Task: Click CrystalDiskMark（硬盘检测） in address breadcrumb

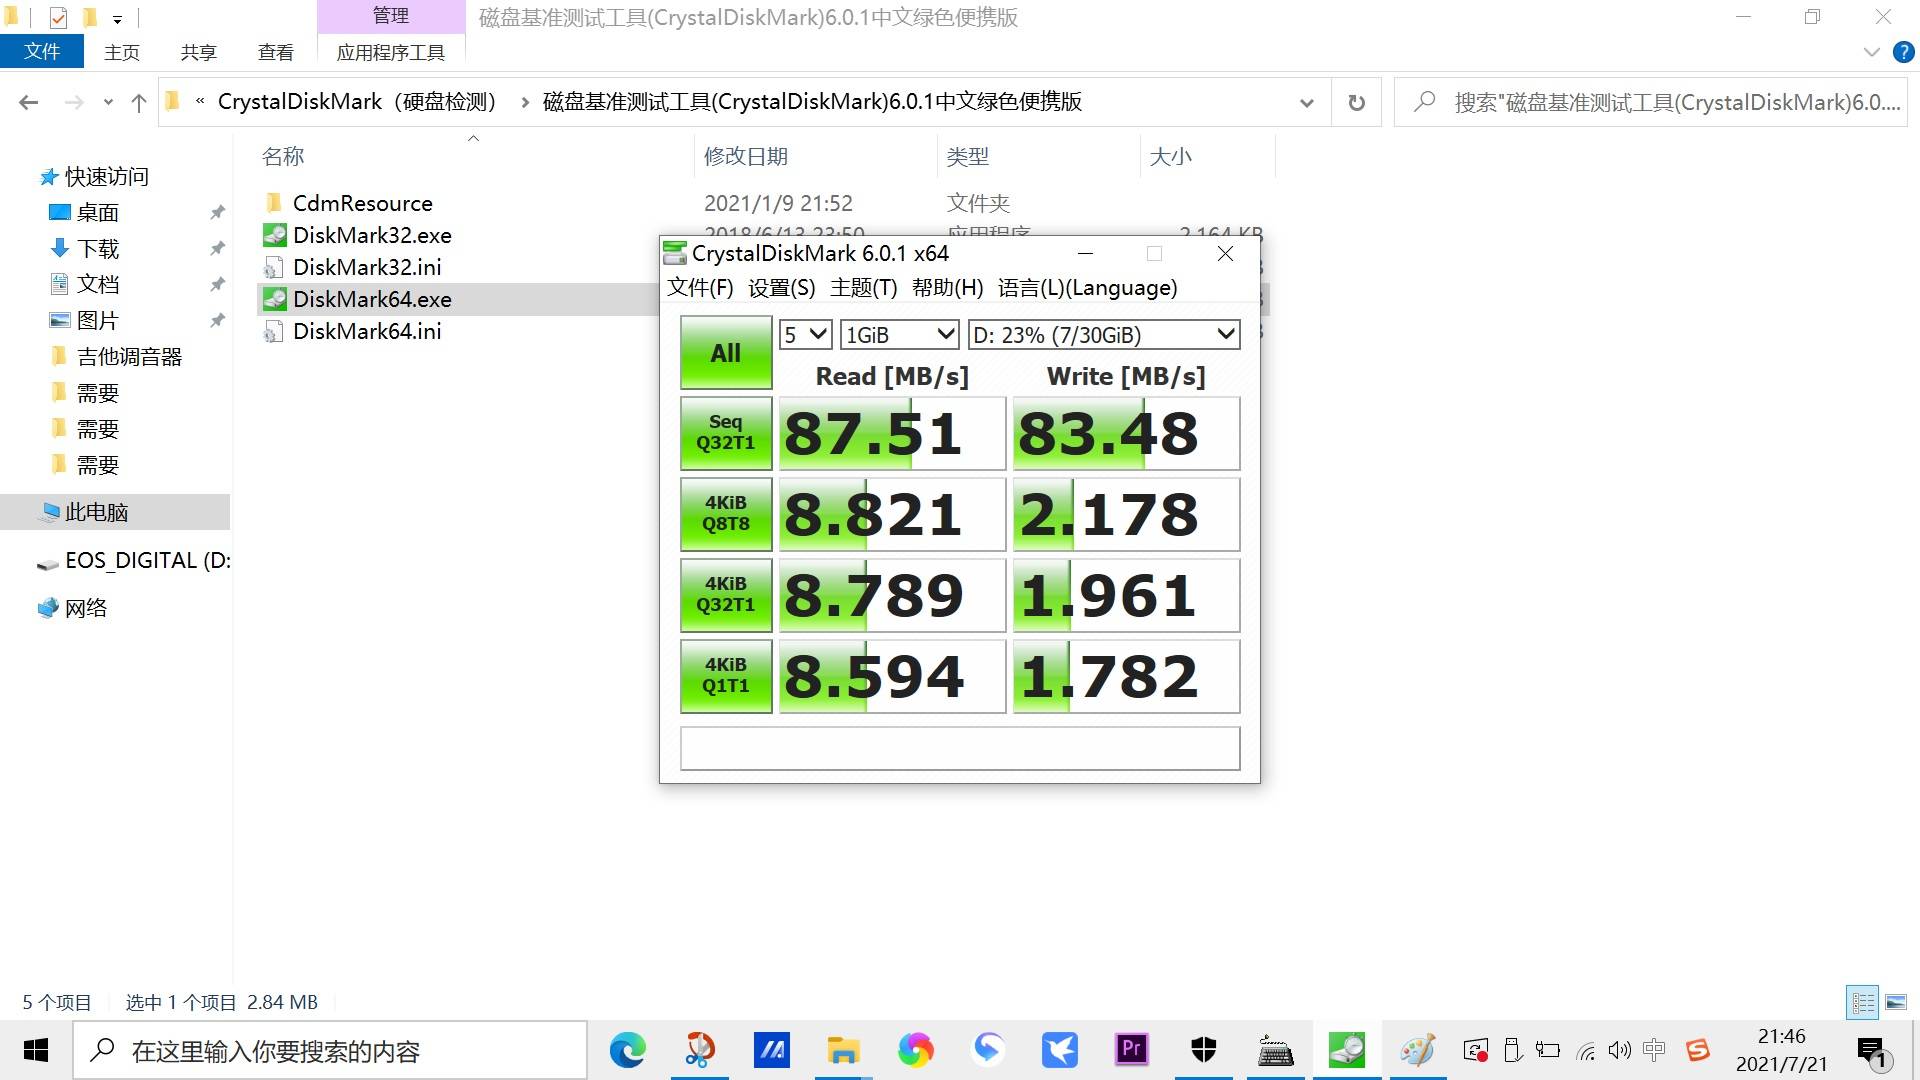Action: [x=357, y=102]
